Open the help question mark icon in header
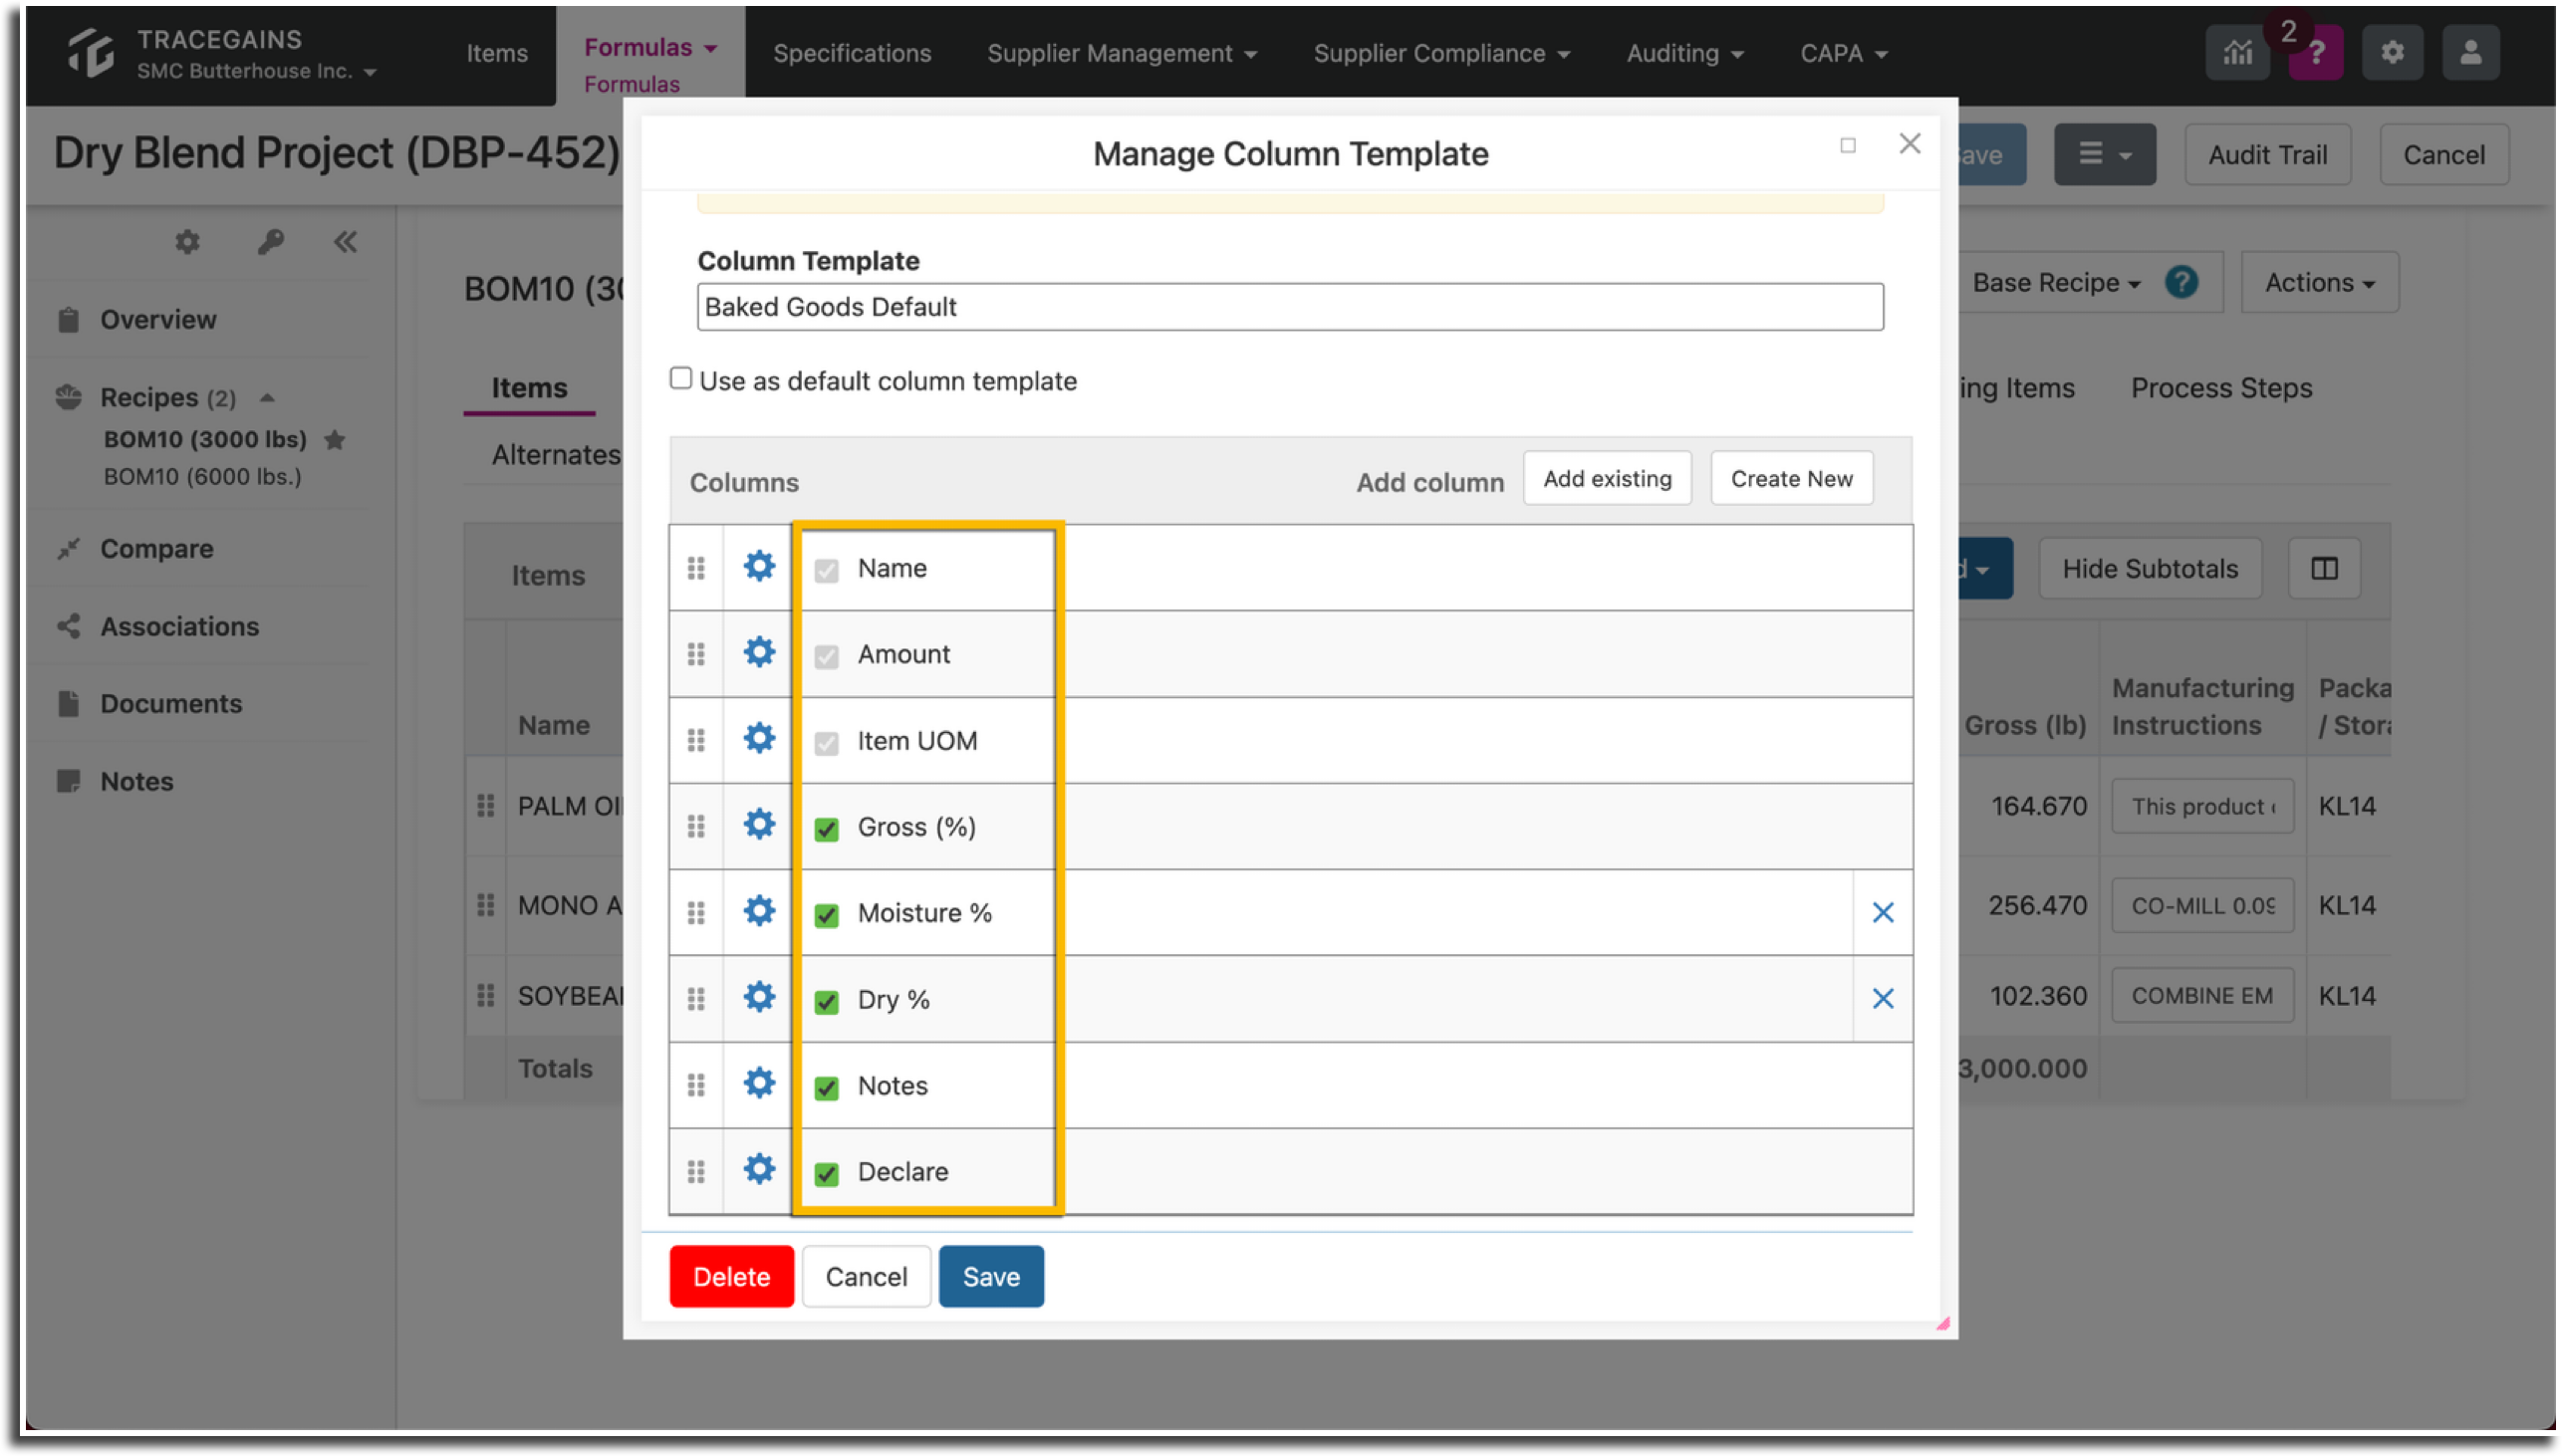 (2315, 53)
